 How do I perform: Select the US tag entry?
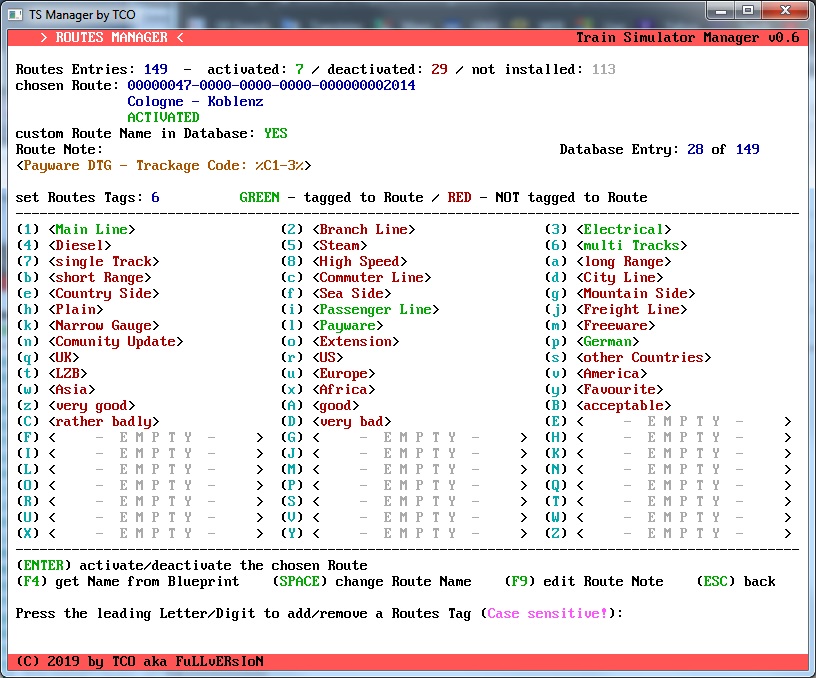312,357
